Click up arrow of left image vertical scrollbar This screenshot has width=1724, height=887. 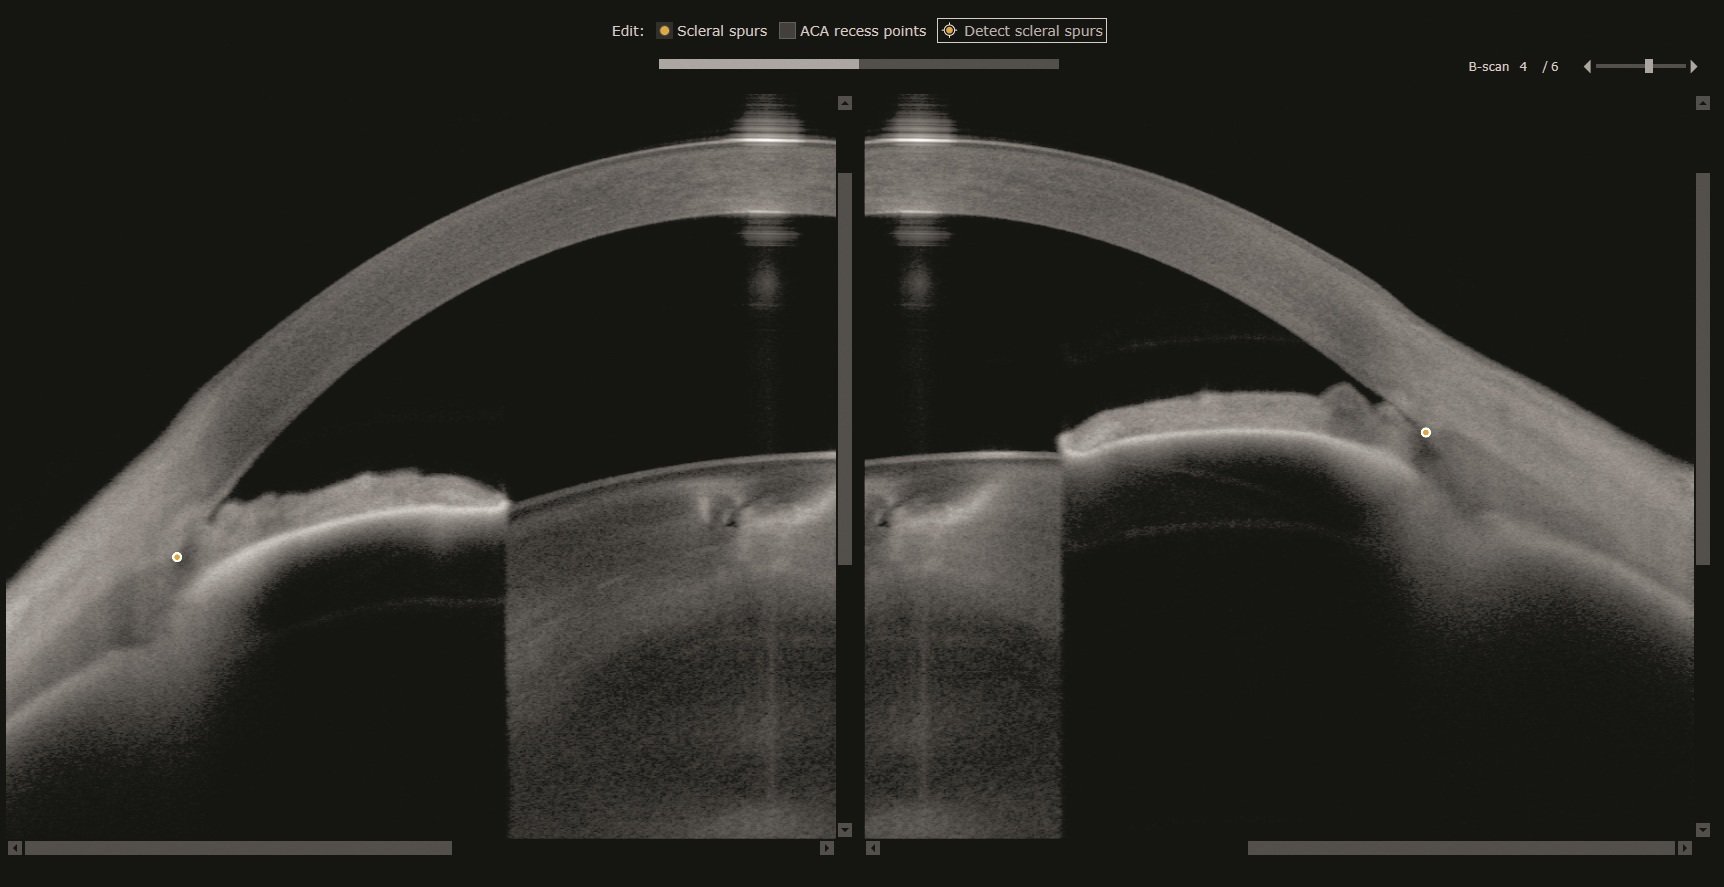845,103
